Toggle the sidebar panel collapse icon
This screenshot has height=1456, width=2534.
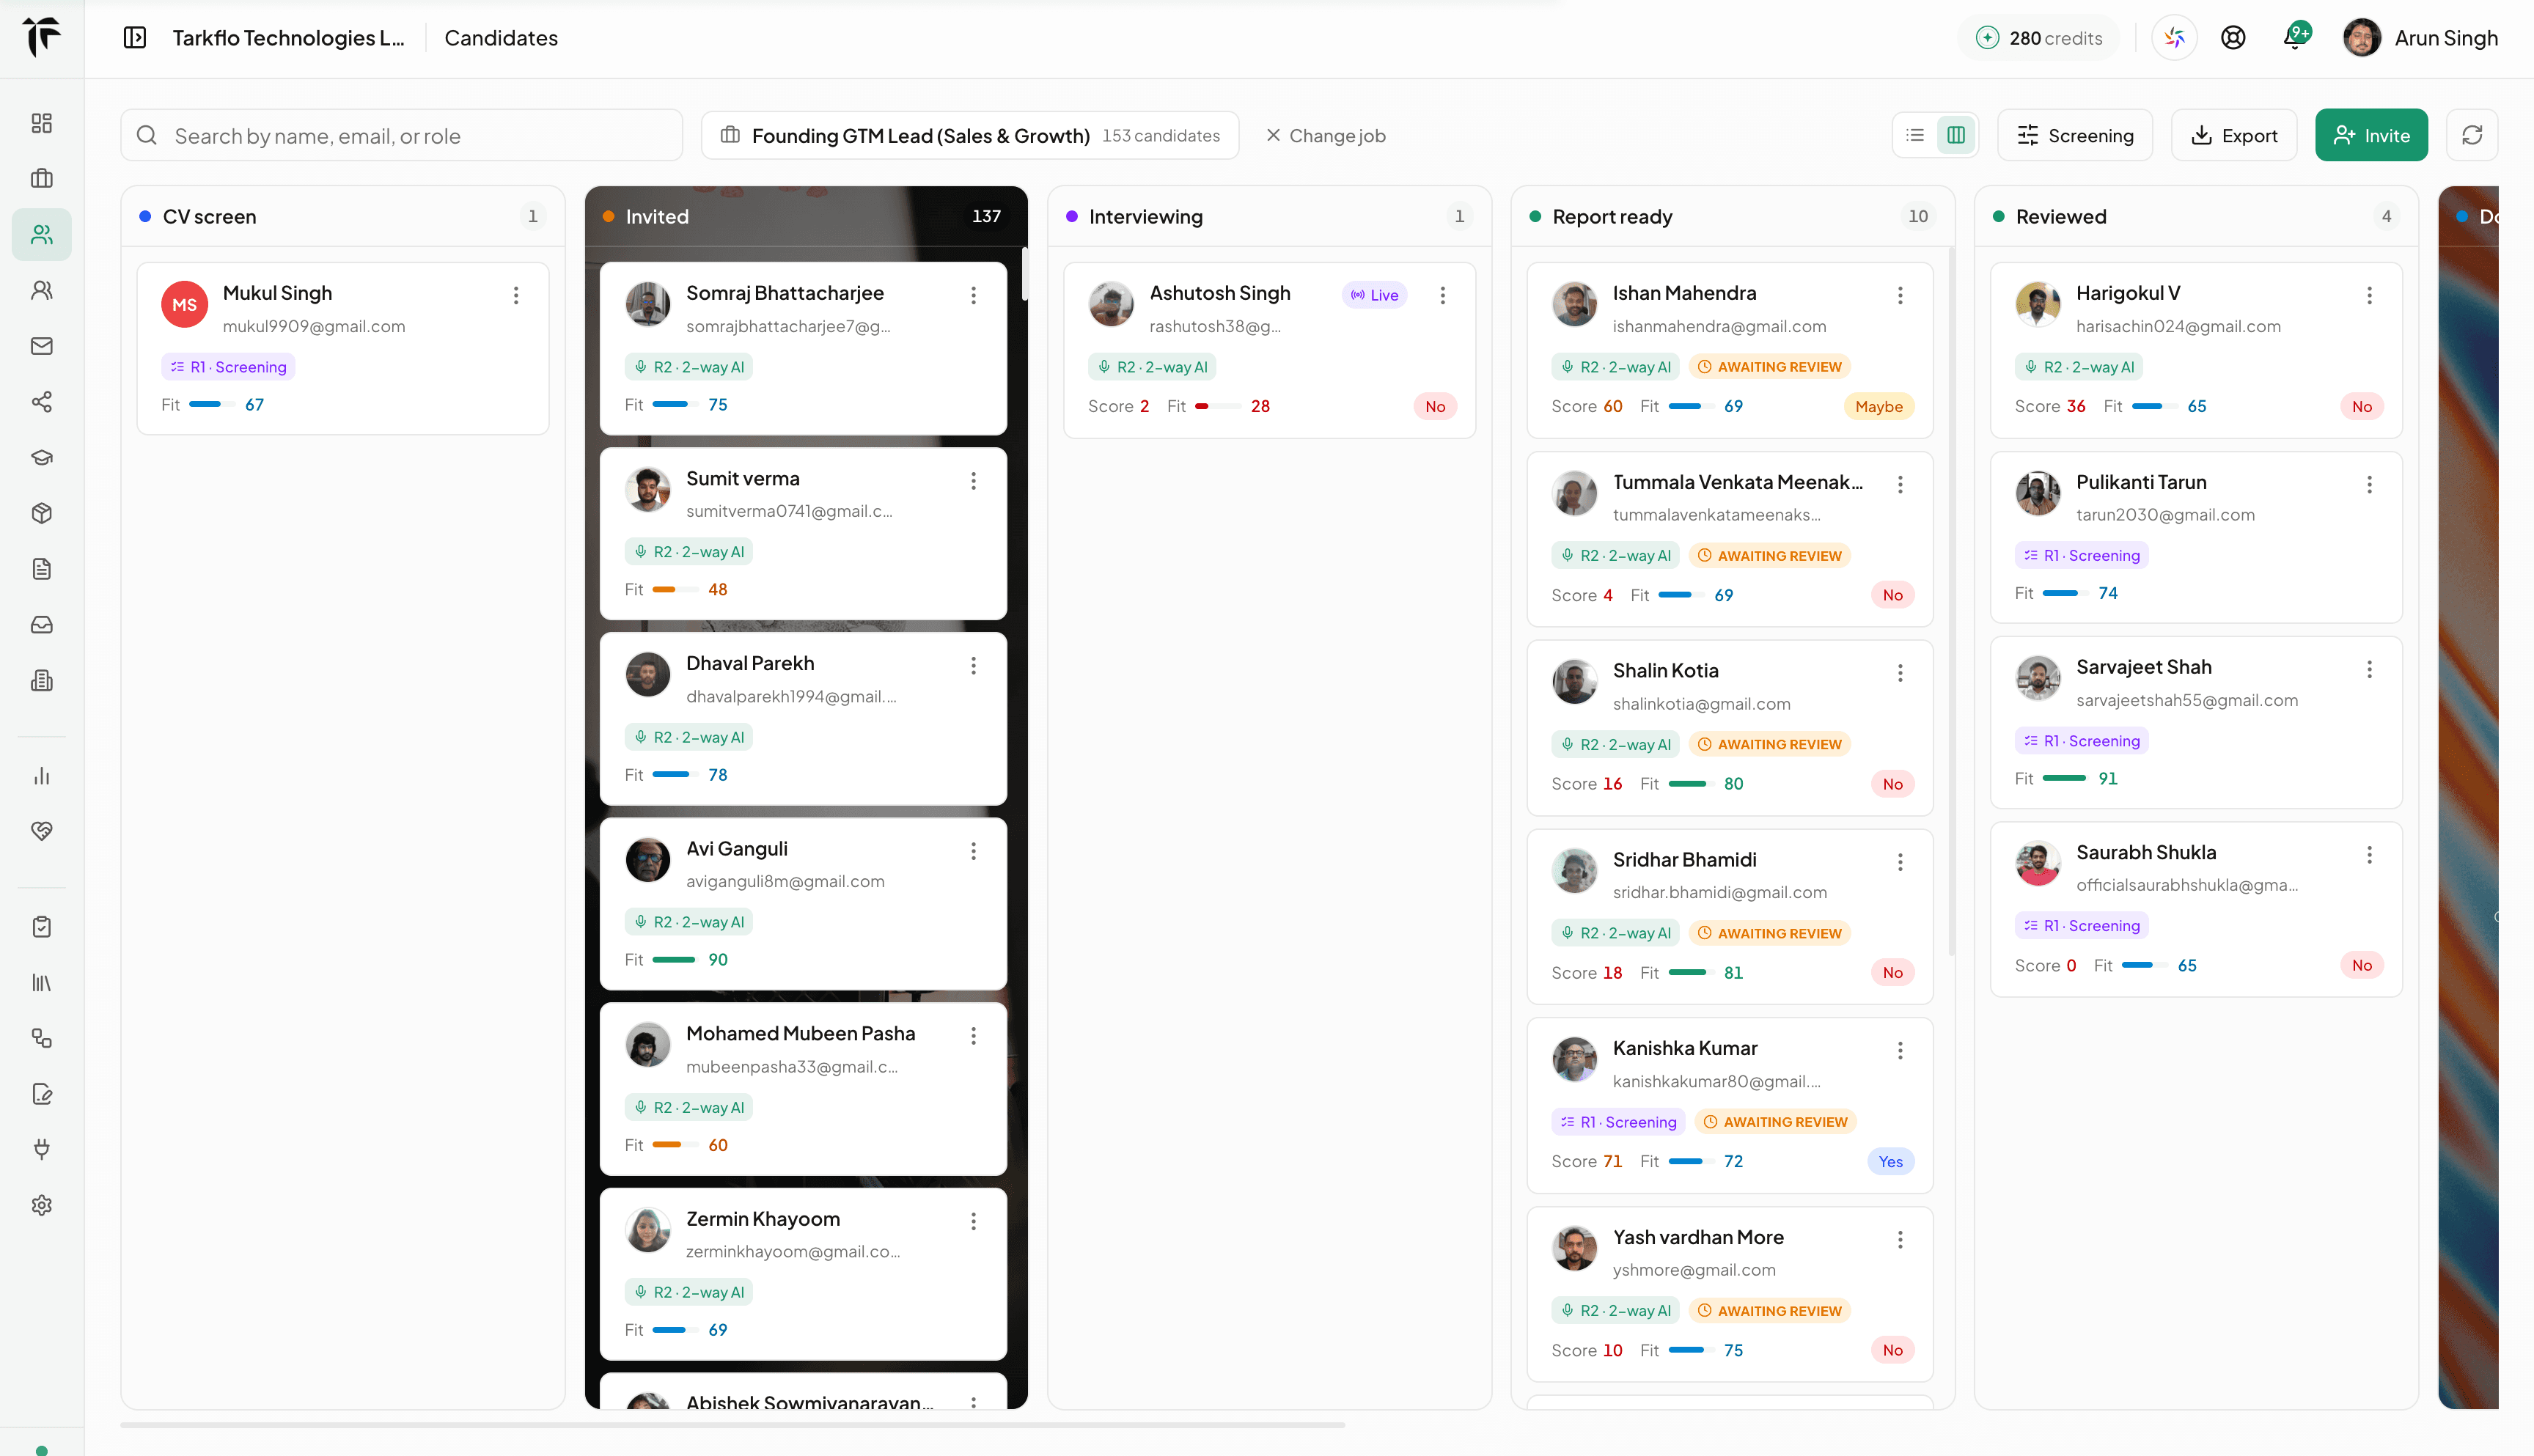pos(135,38)
